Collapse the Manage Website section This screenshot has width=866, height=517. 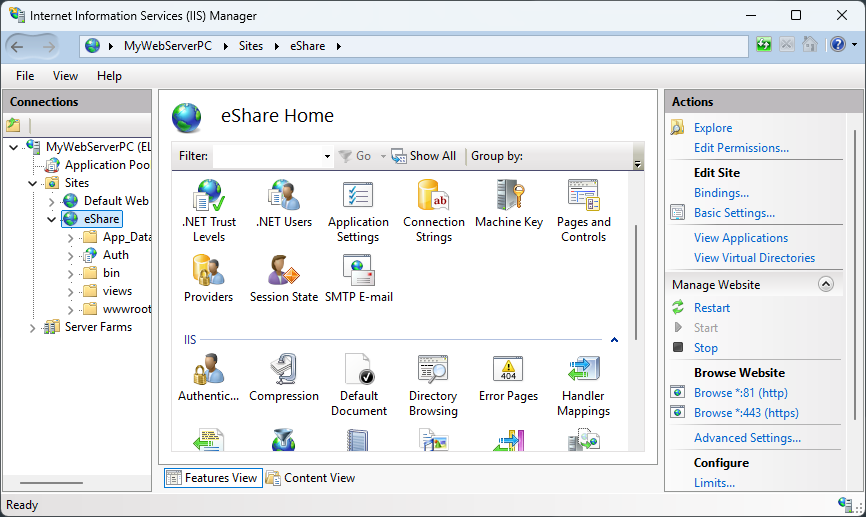[825, 285]
